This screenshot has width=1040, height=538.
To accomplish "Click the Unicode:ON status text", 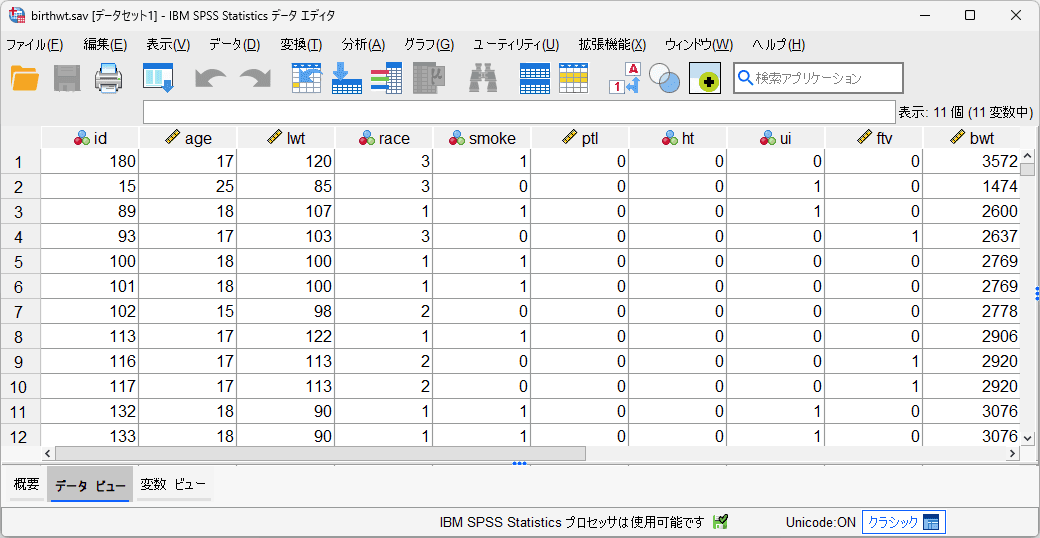I will [x=820, y=523].
